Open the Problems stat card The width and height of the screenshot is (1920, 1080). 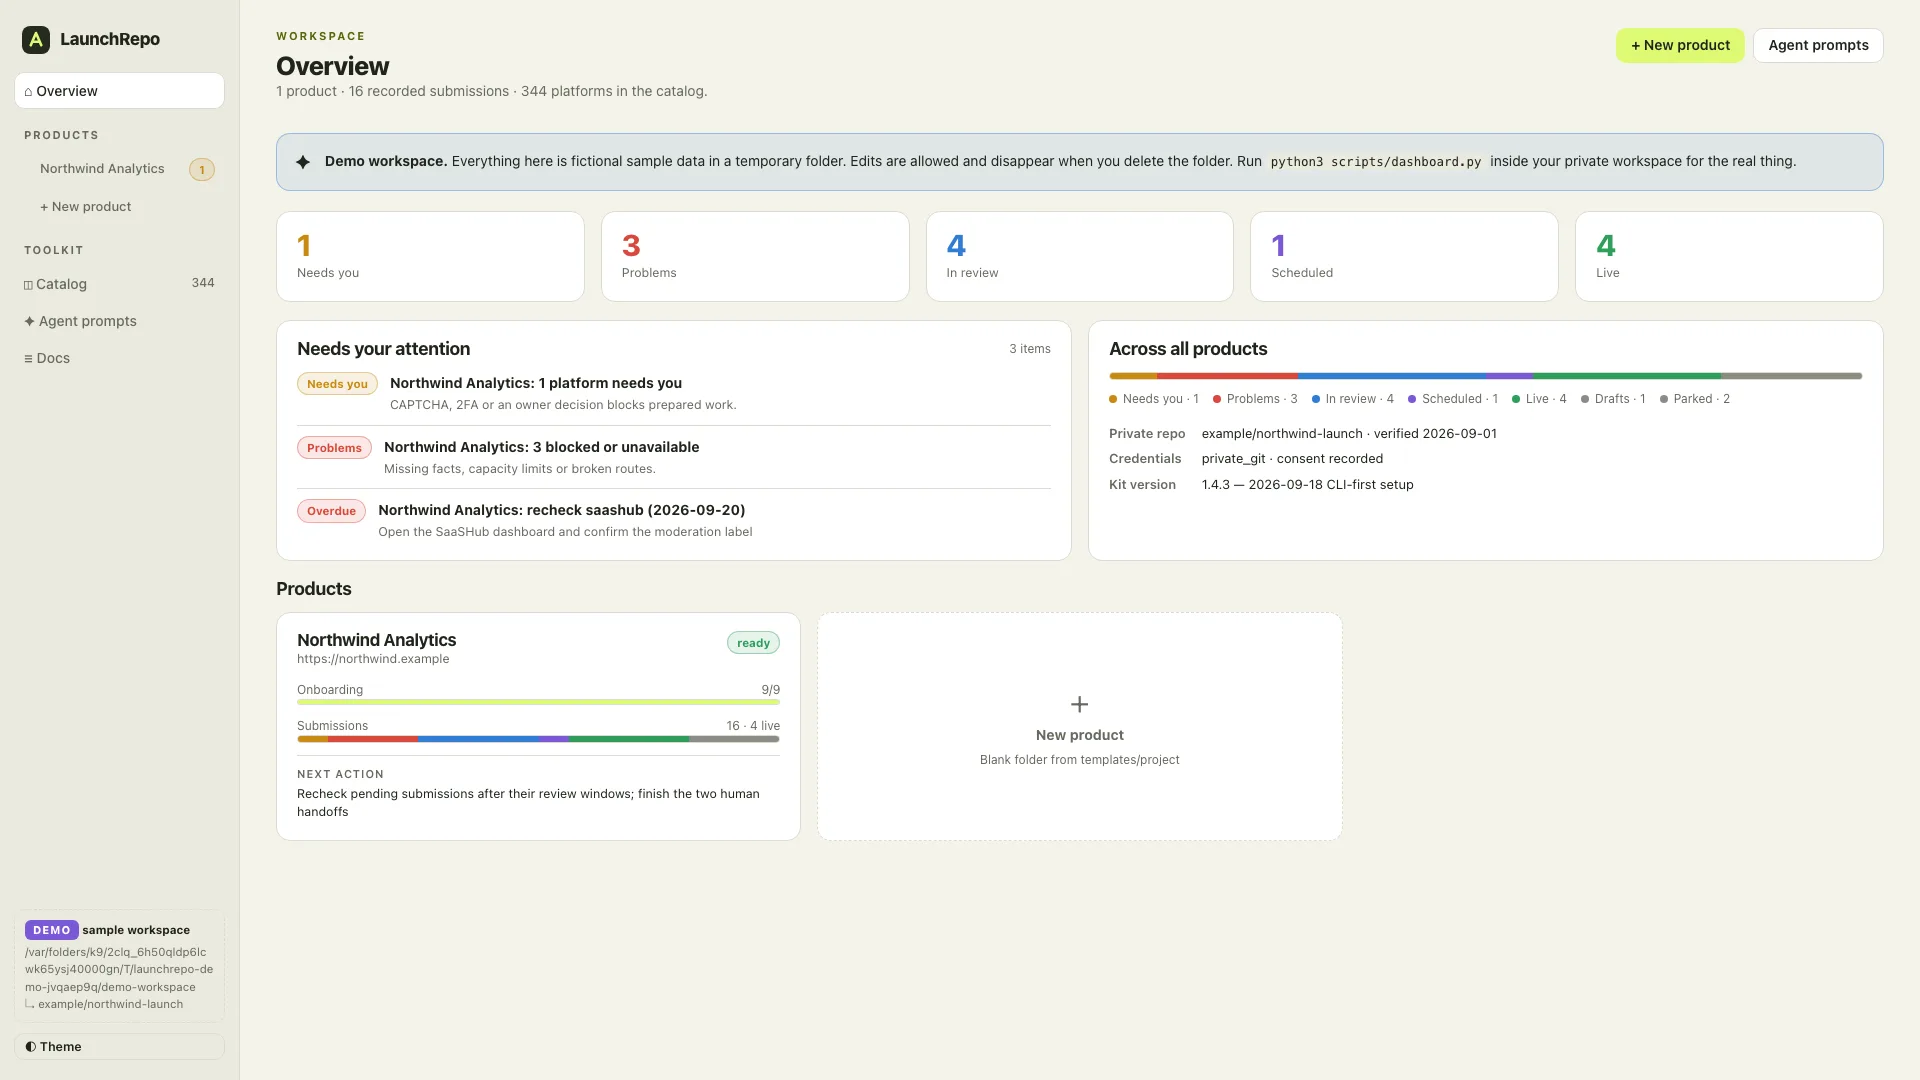pos(755,256)
